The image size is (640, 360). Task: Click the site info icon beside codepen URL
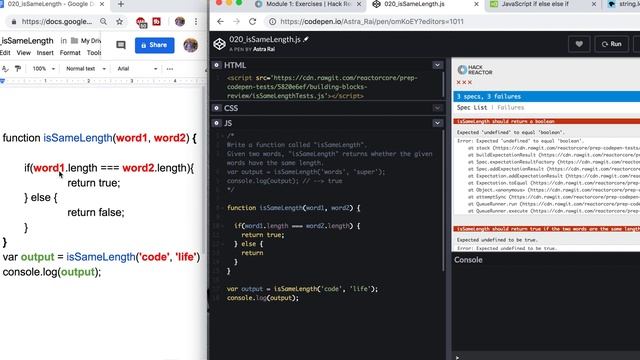pos(272,22)
